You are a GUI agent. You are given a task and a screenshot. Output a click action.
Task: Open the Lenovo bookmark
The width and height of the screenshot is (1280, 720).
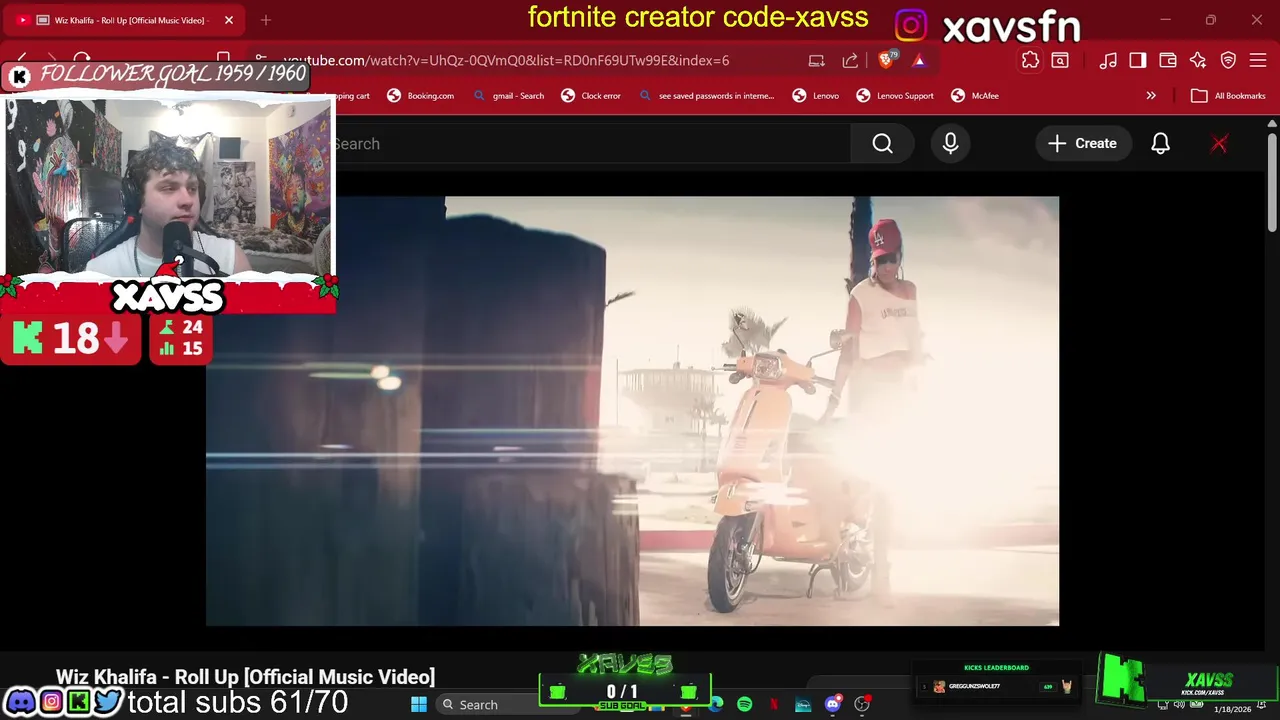[816, 96]
